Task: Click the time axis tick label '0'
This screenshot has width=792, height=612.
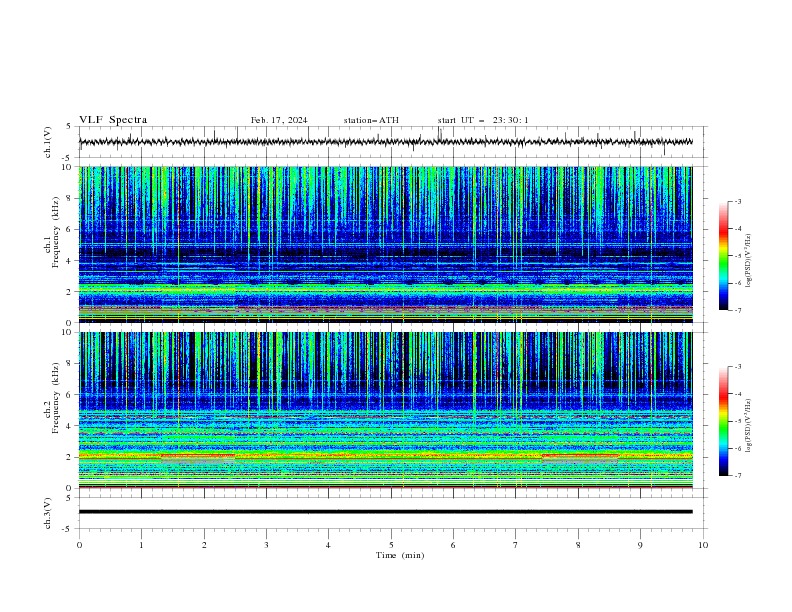Action: 79,545
